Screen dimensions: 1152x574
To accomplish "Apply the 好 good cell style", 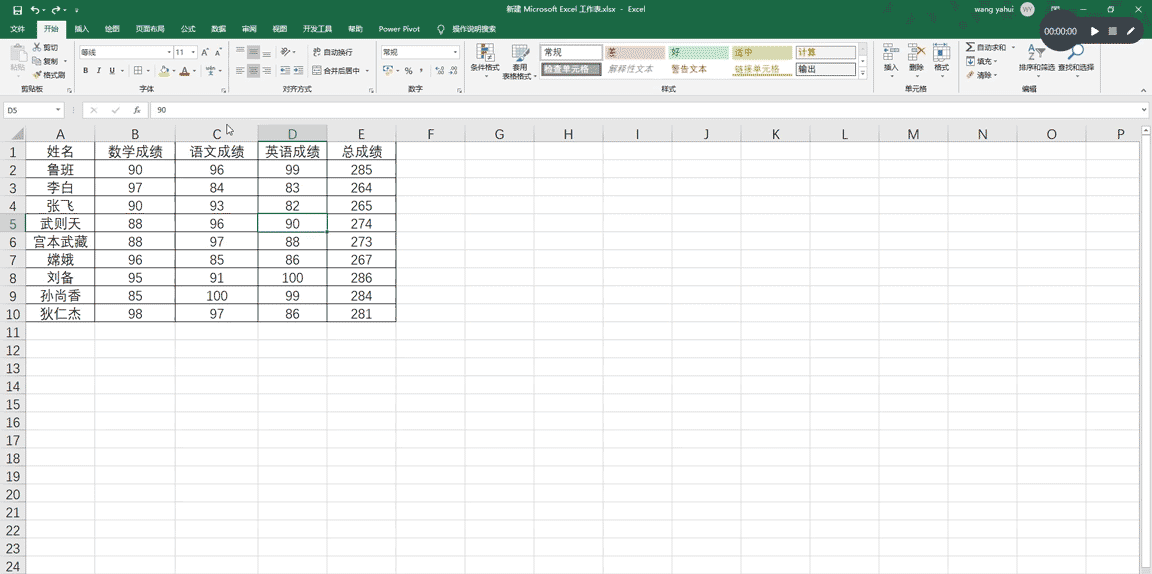I will tap(697, 53).
